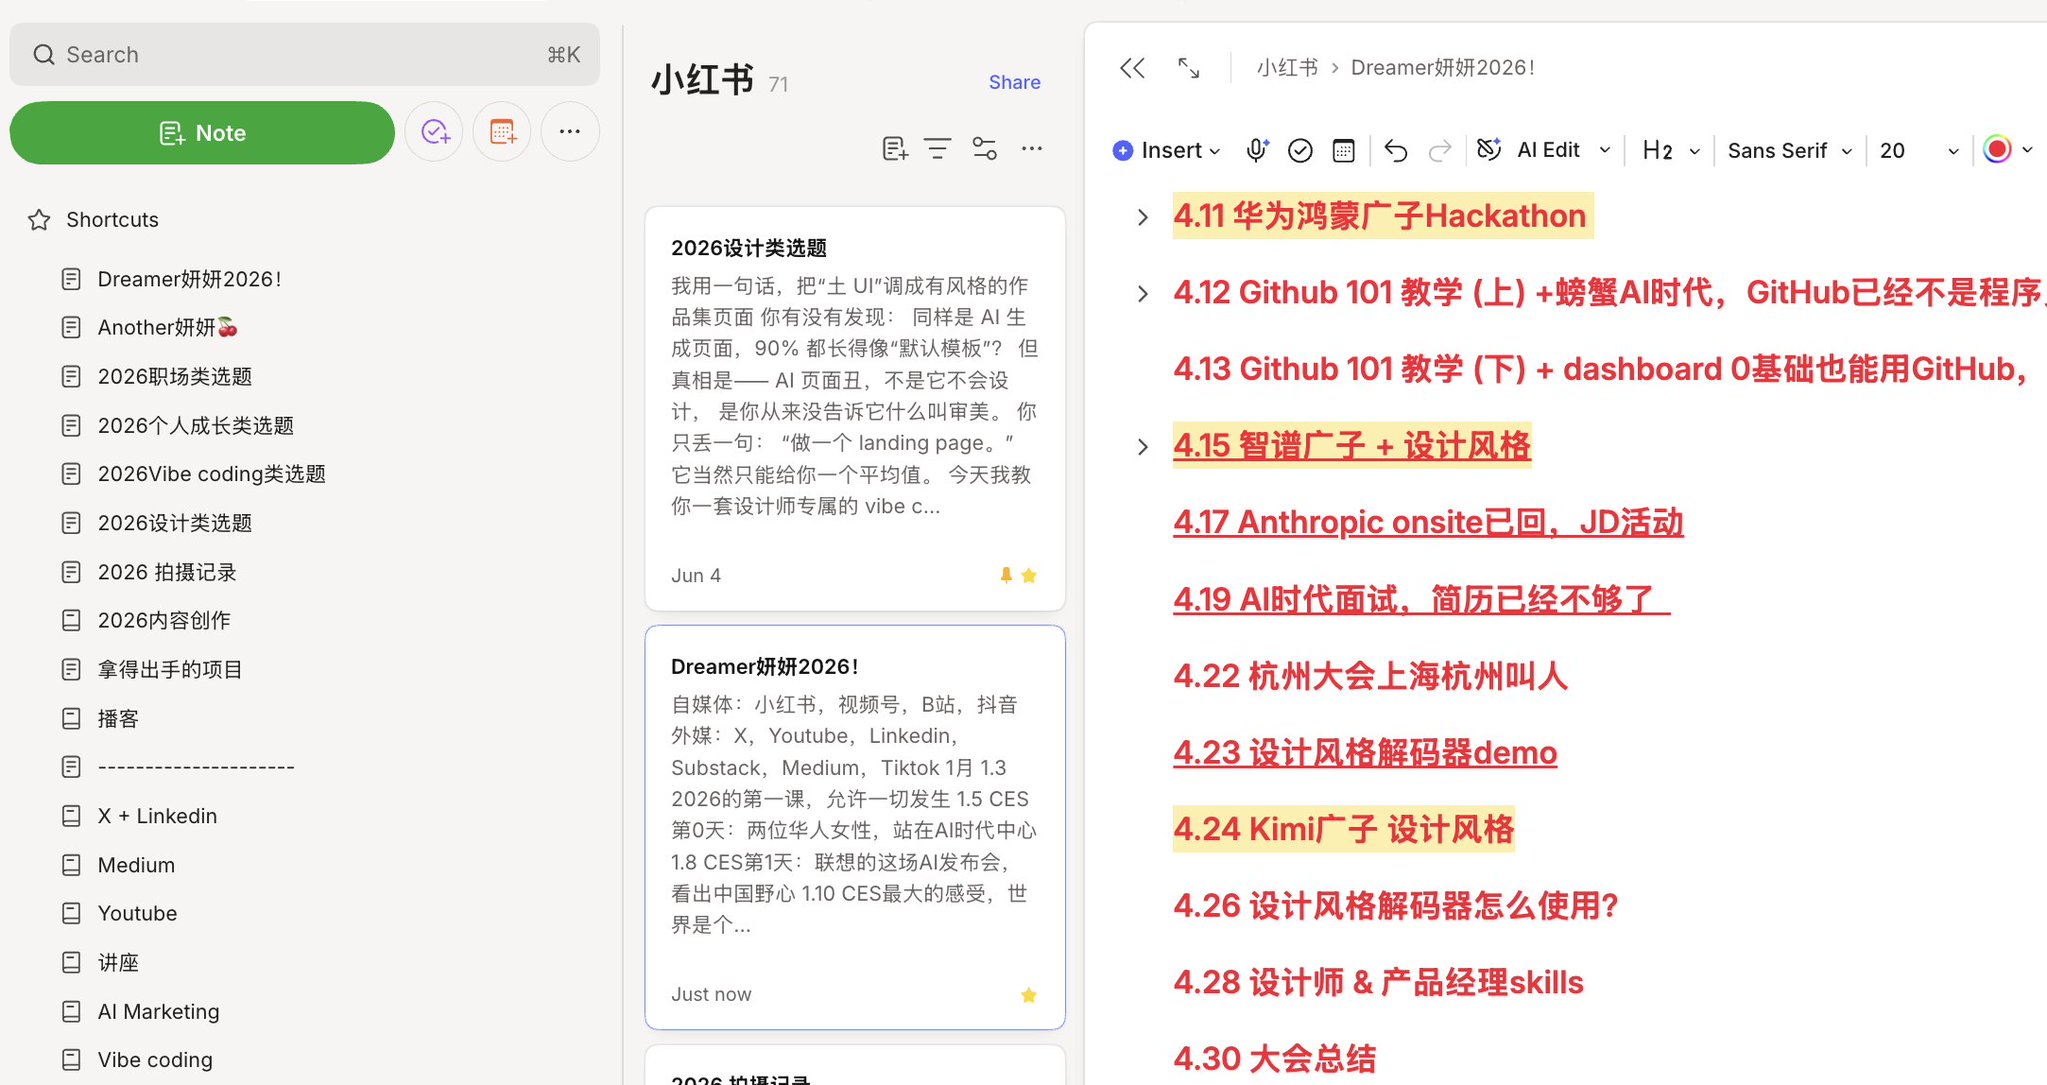Undo the last edit

point(1396,151)
